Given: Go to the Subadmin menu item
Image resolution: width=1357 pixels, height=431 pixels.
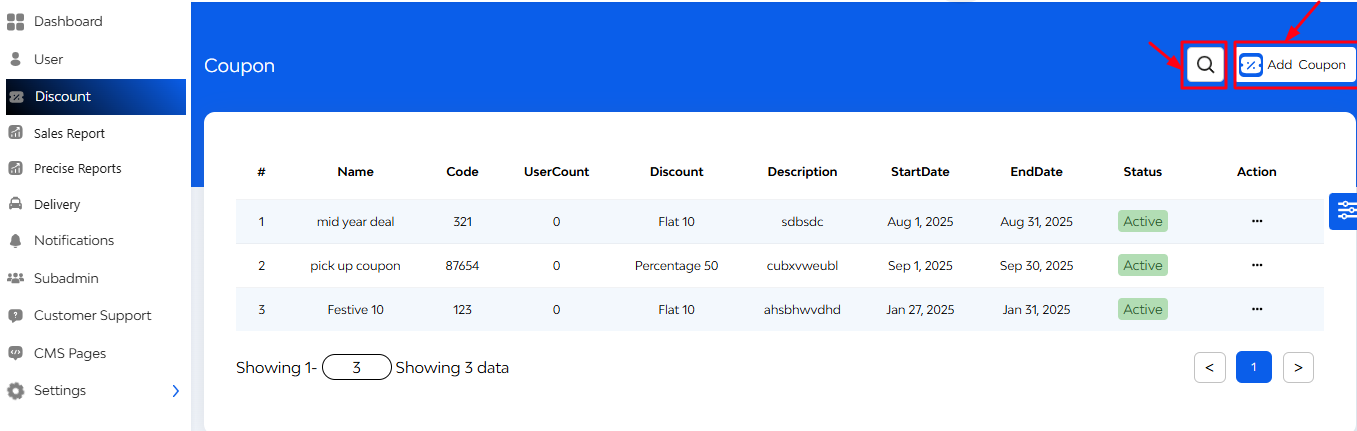Looking at the screenshot, I should [x=66, y=278].
